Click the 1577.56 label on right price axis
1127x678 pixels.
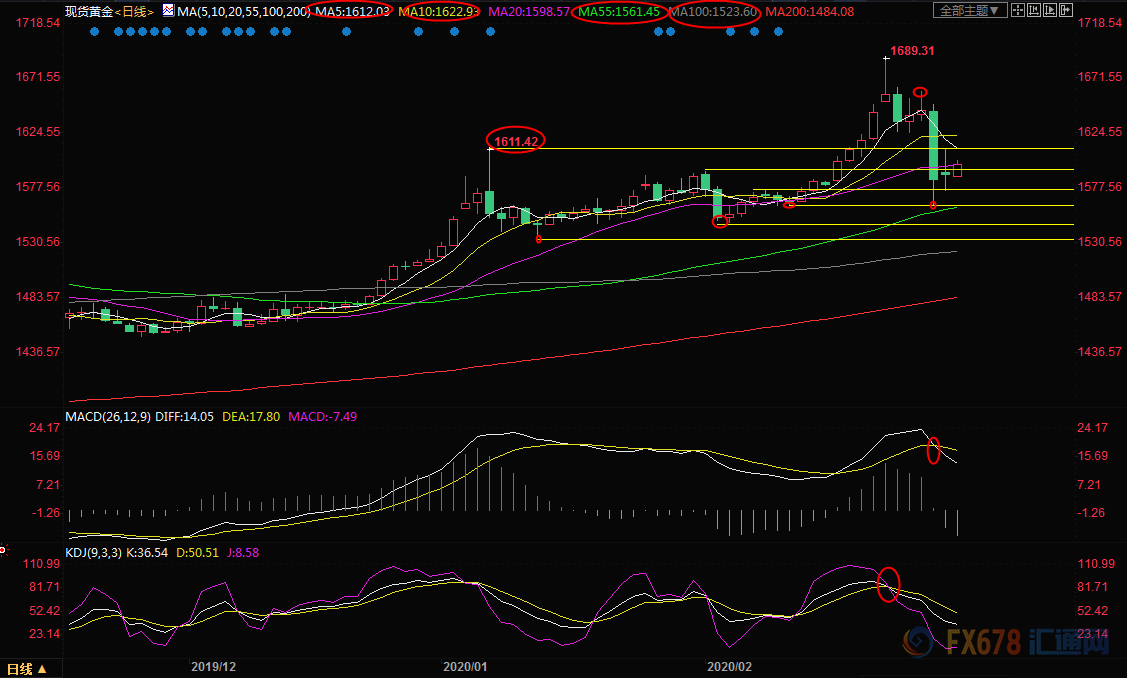1099,187
